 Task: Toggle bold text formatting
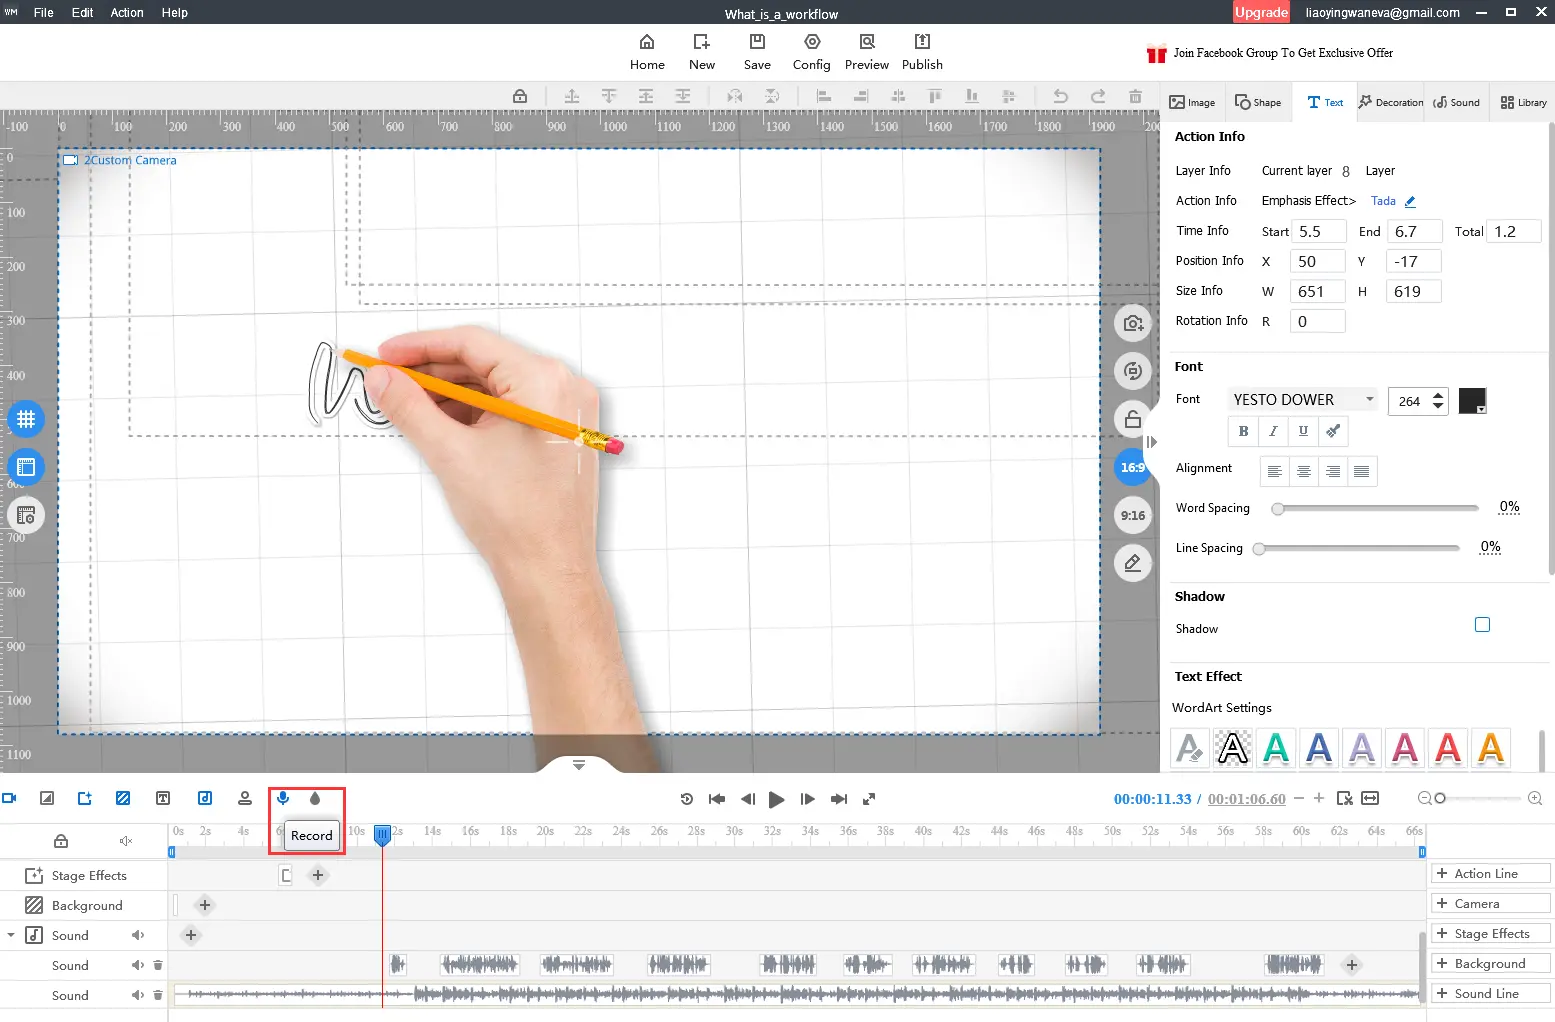pyautogui.click(x=1243, y=431)
